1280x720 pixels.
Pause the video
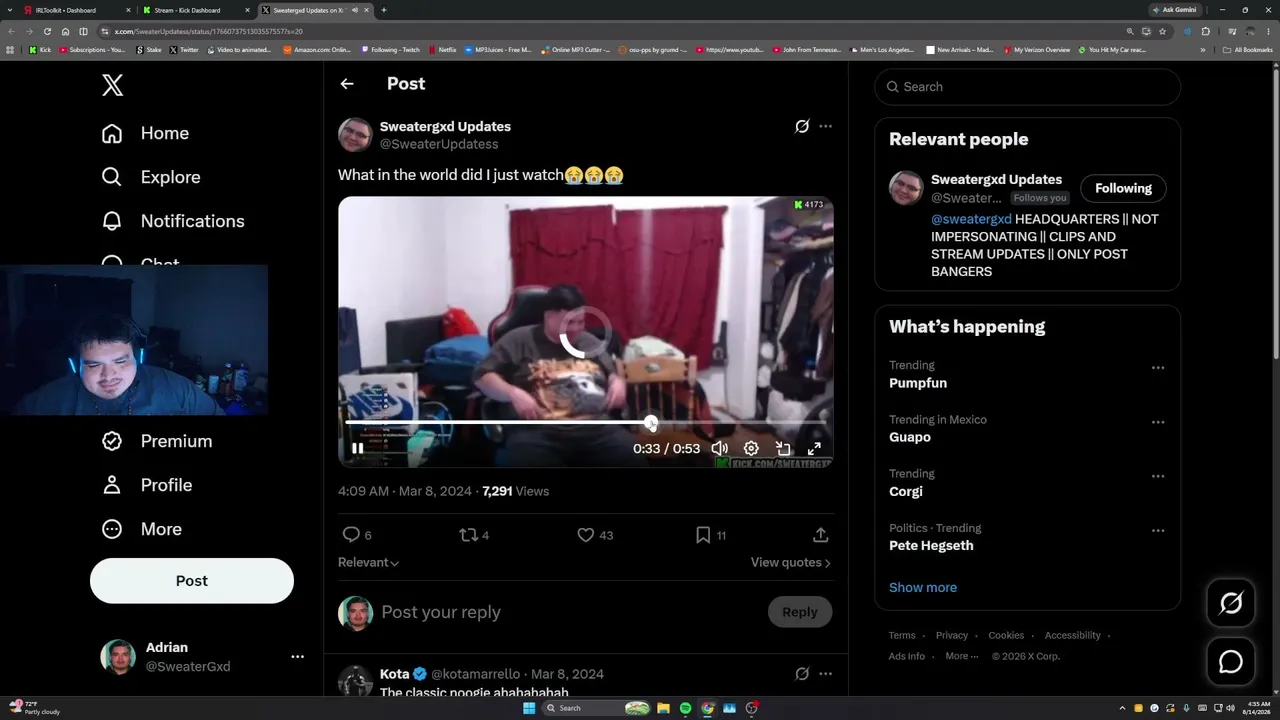click(357, 449)
